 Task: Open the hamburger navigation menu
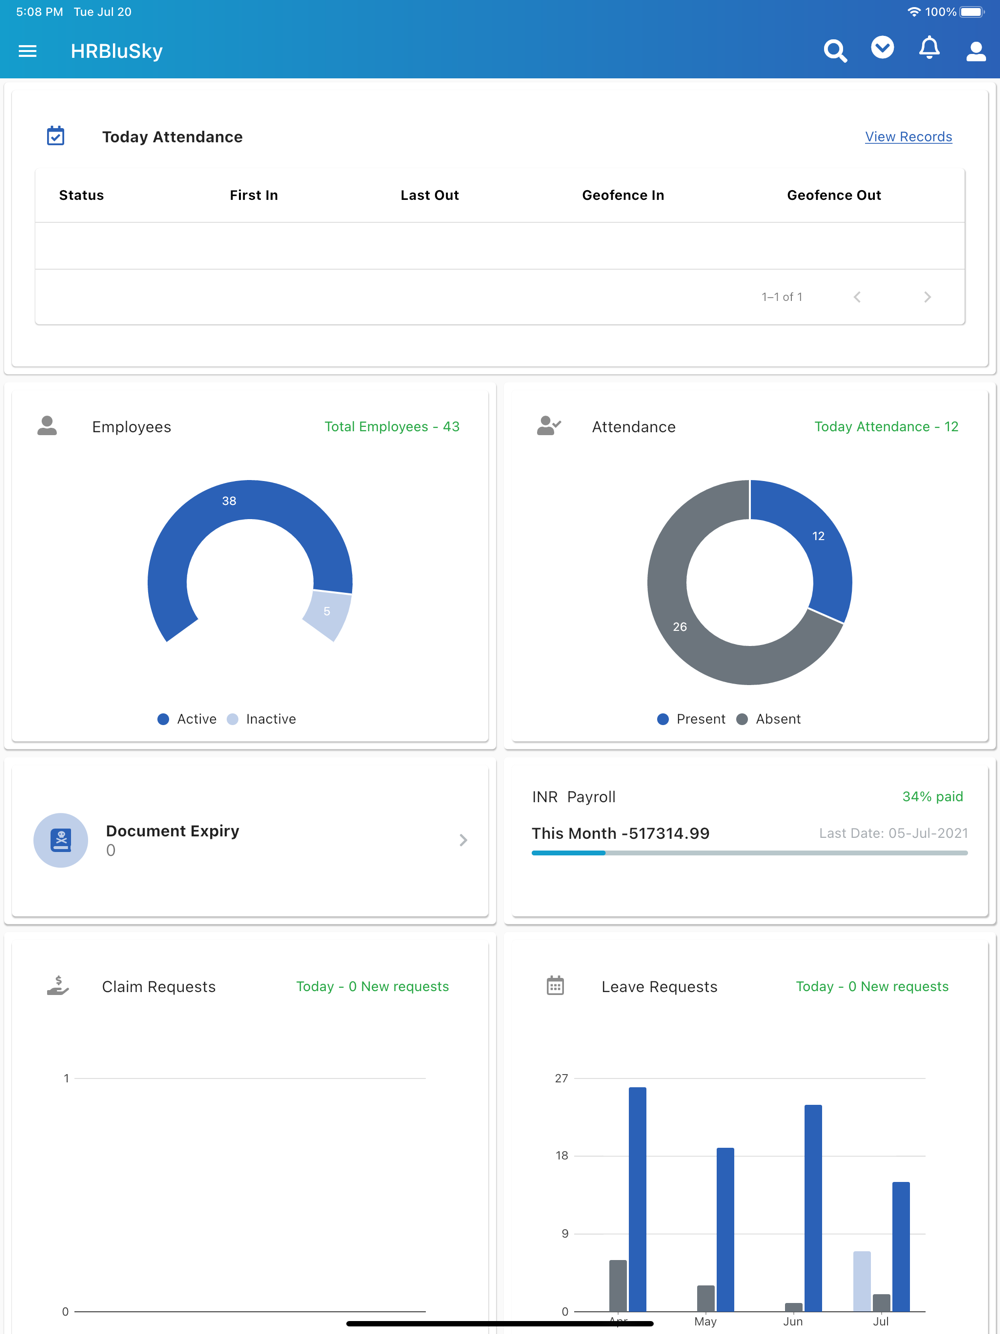click(x=27, y=51)
